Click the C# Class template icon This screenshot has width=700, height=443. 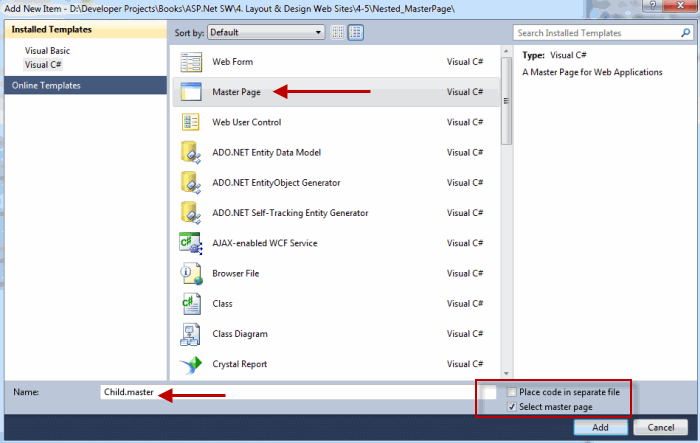(191, 304)
